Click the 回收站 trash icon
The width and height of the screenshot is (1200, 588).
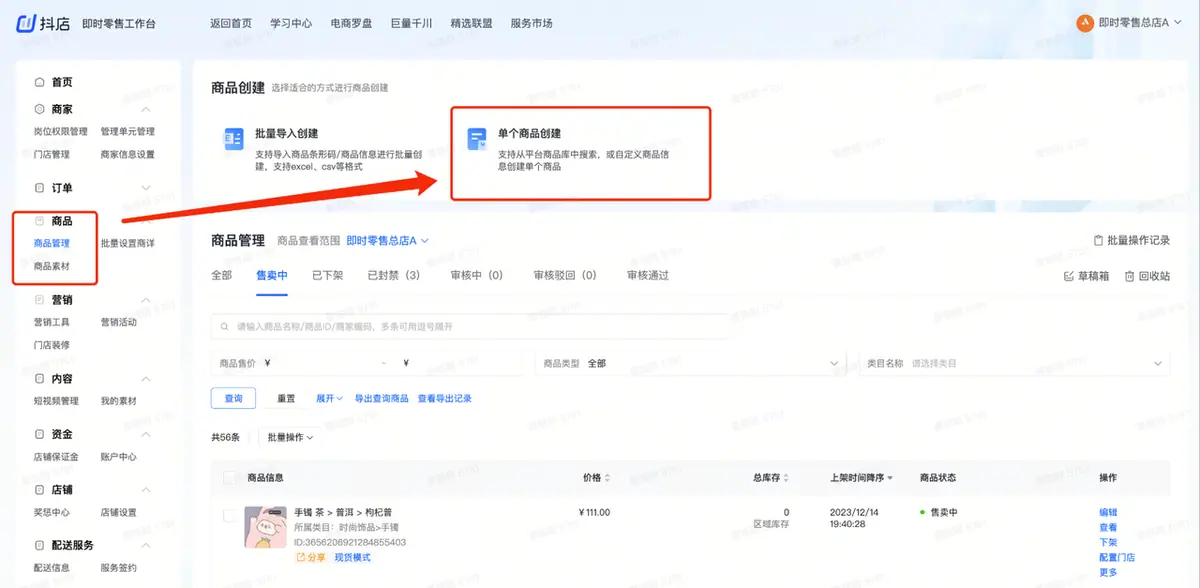click(1129, 276)
